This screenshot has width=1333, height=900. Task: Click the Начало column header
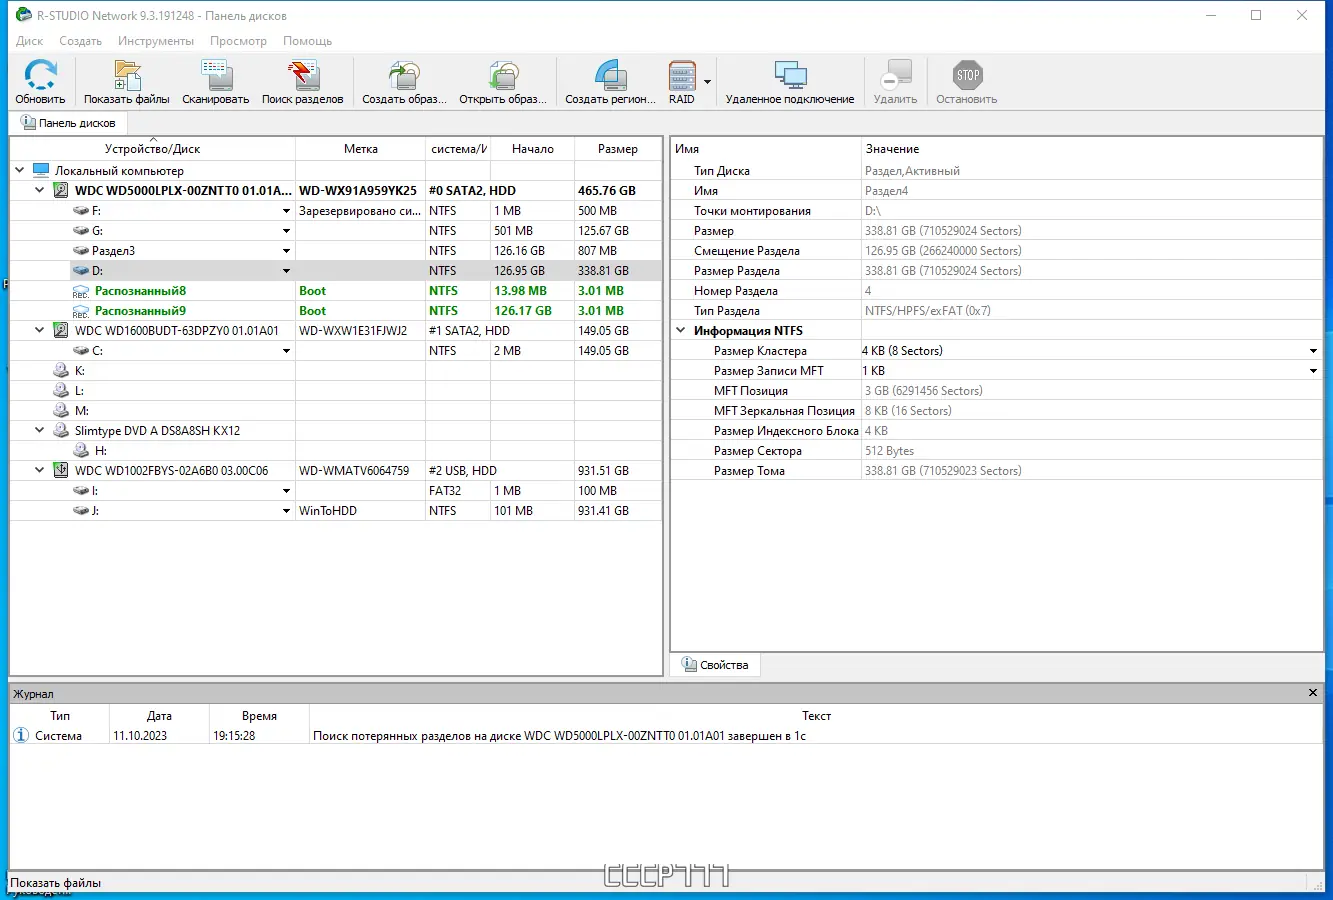click(x=533, y=149)
